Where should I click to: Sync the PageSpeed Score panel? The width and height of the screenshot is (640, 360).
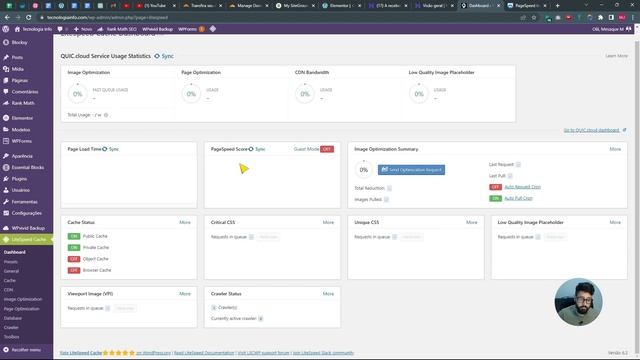click(257, 149)
